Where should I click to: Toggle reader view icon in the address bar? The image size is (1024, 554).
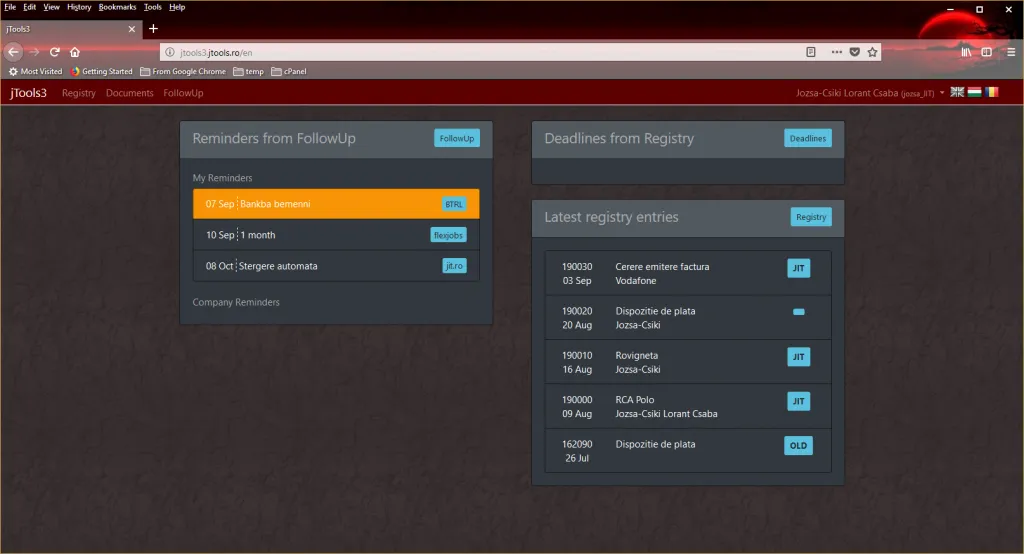(811, 52)
